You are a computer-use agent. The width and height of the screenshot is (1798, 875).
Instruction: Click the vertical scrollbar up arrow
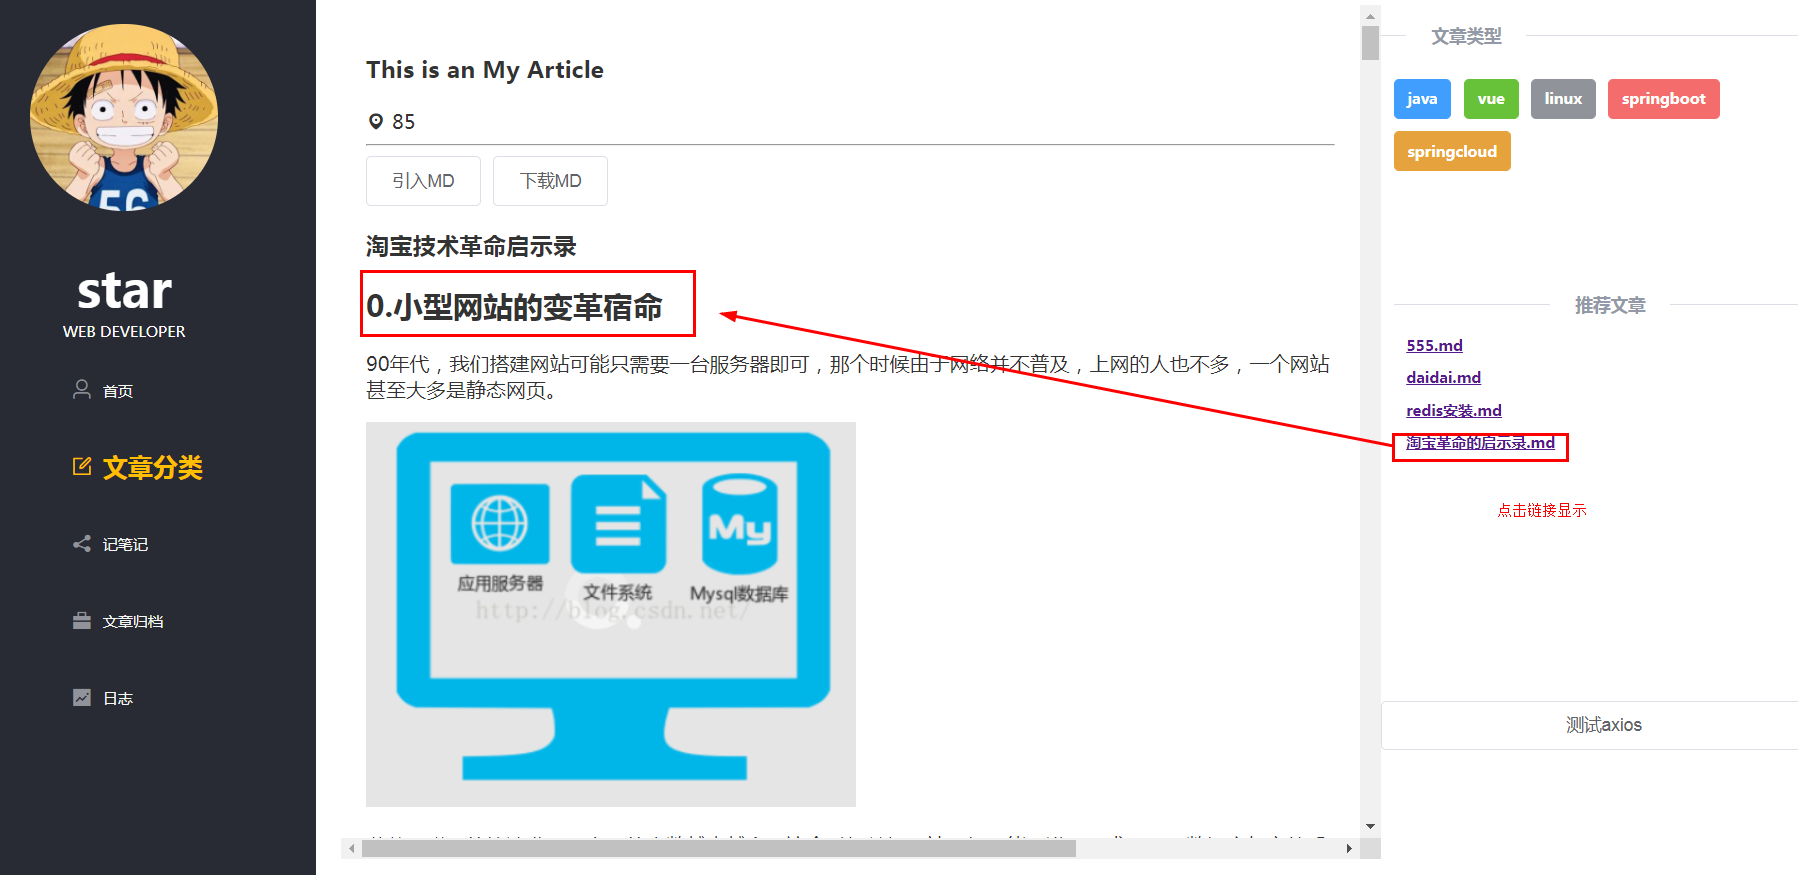[1370, 16]
